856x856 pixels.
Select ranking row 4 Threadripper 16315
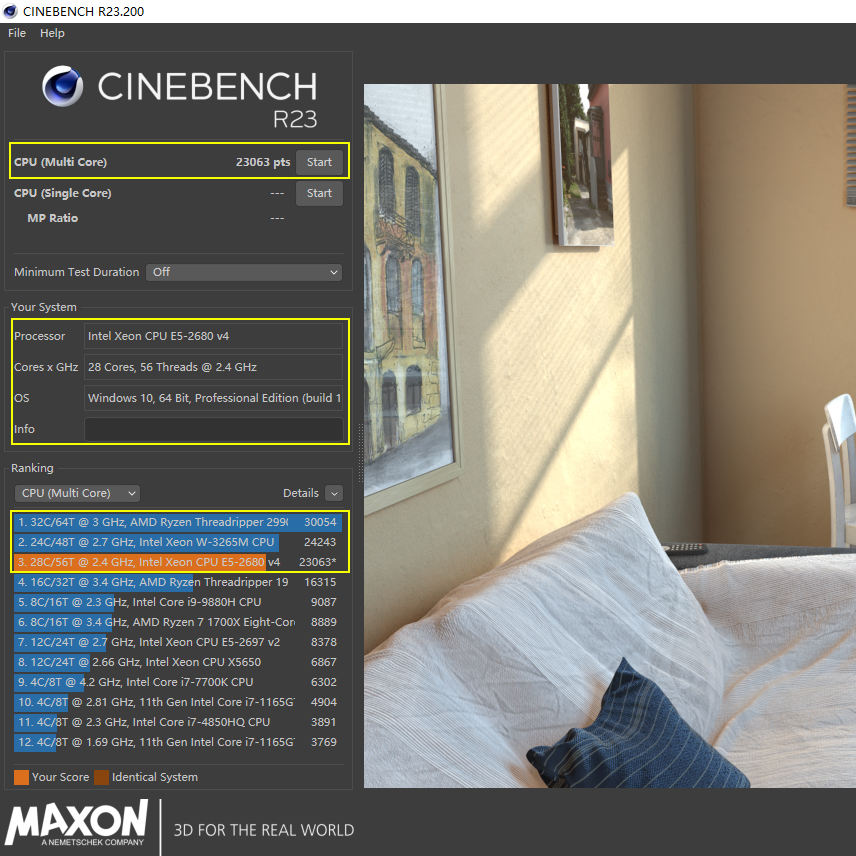click(x=178, y=582)
